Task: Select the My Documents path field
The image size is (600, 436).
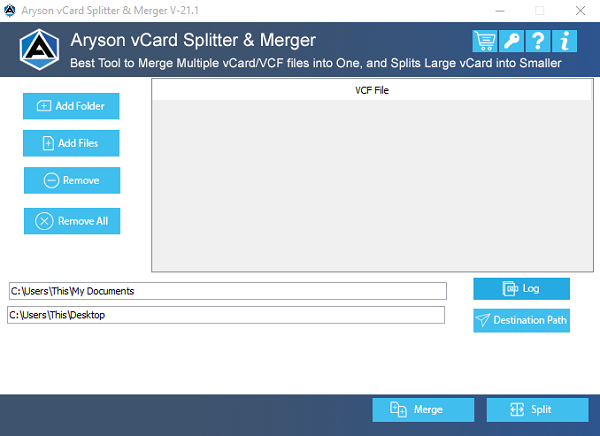Action: [228, 291]
